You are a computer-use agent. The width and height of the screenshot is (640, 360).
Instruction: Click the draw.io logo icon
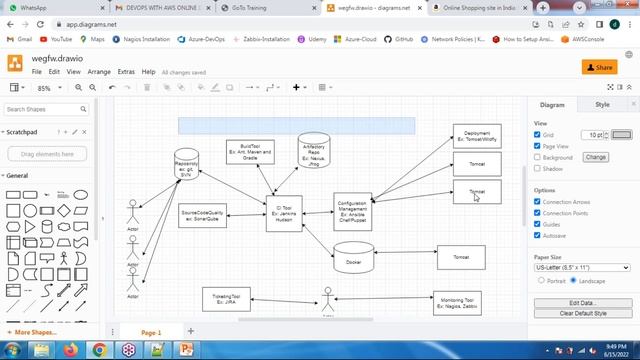[x=15, y=63]
